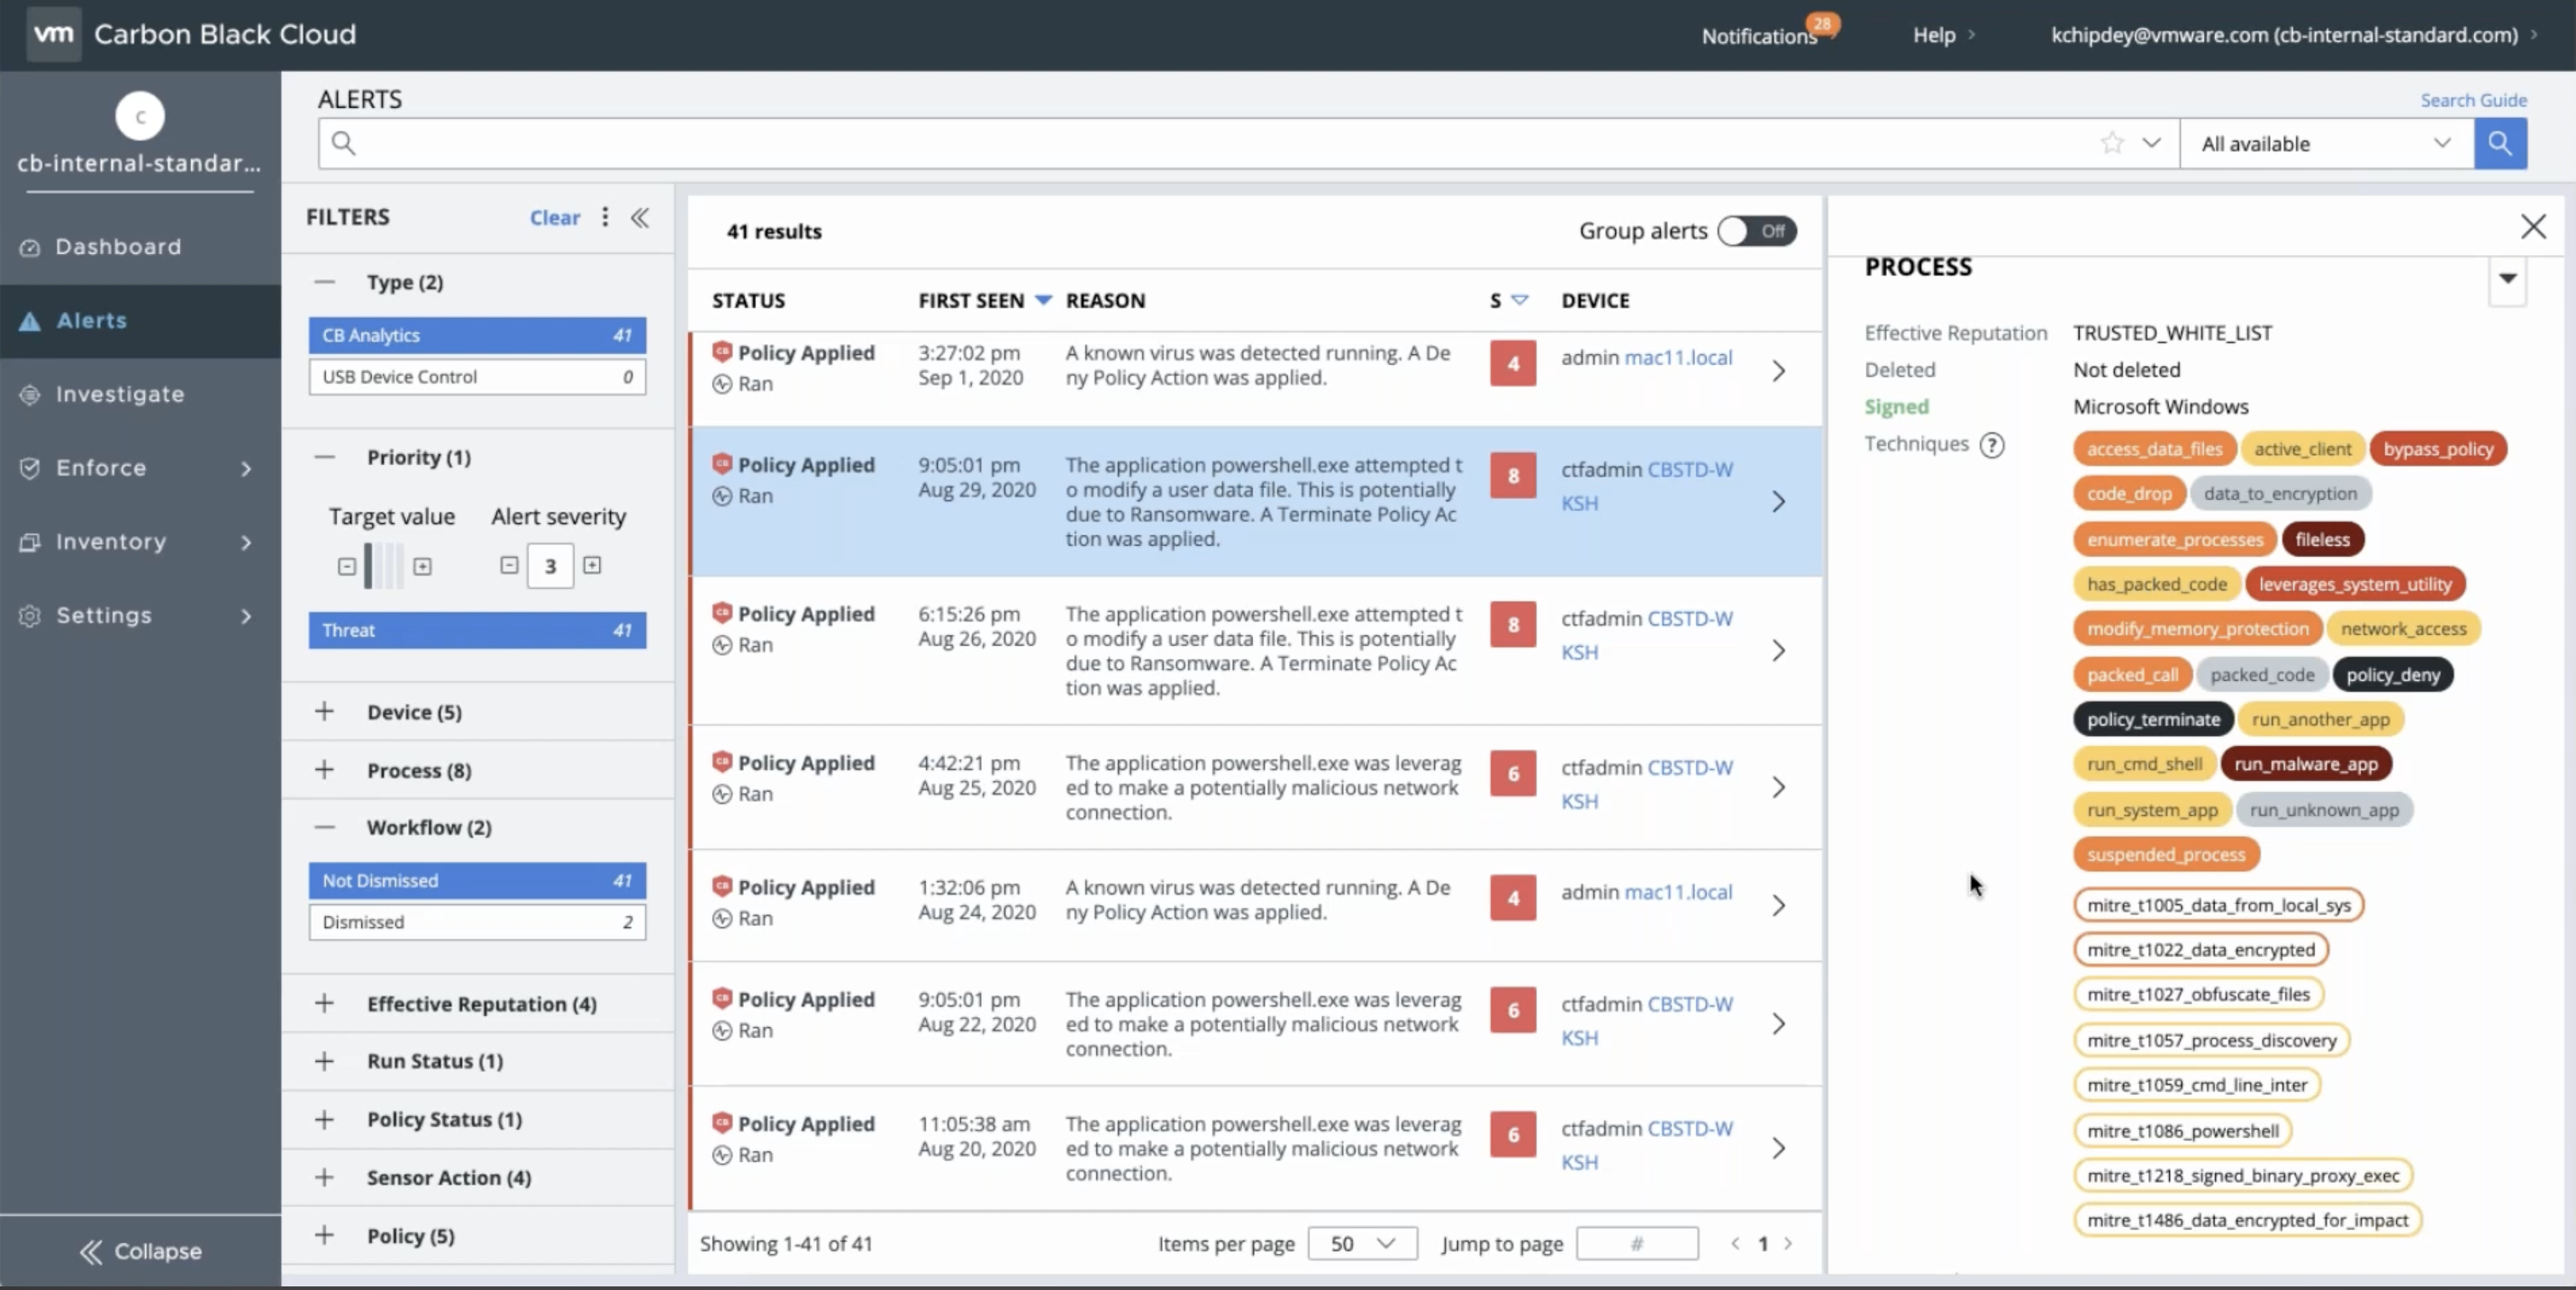Toggle the Group alerts switch
The width and height of the screenshot is (2576, 1290).
(x=1757, y=231)
